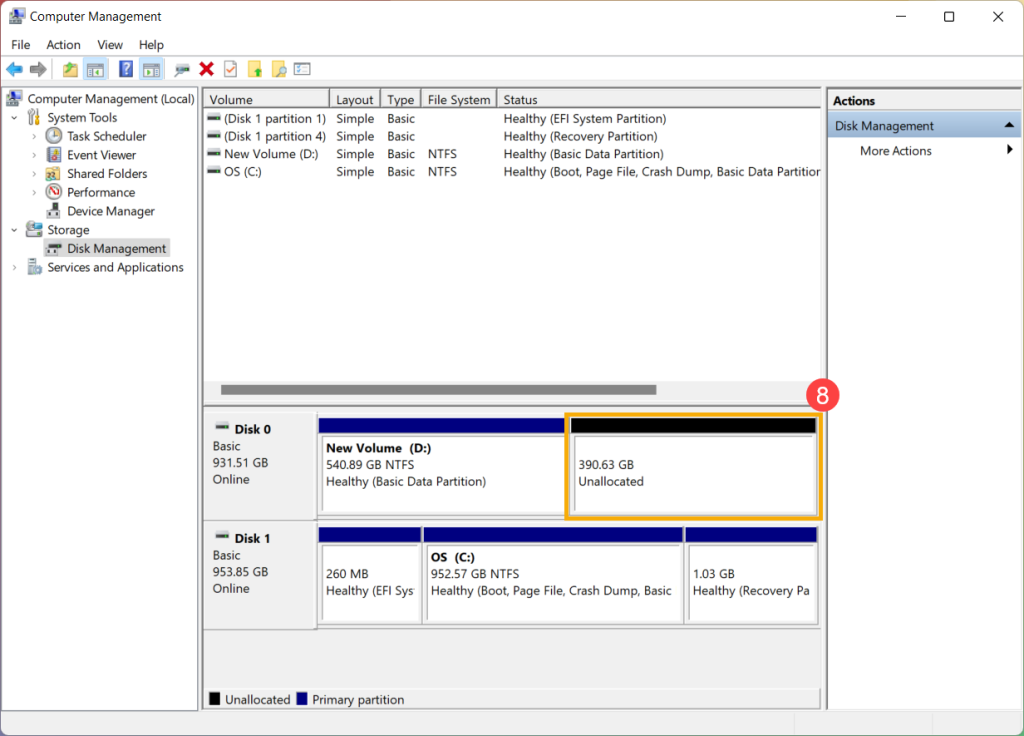Screen dimensions: 1024x736
Task: Click the Properties checkmark page icon
Action: point(231,69)
